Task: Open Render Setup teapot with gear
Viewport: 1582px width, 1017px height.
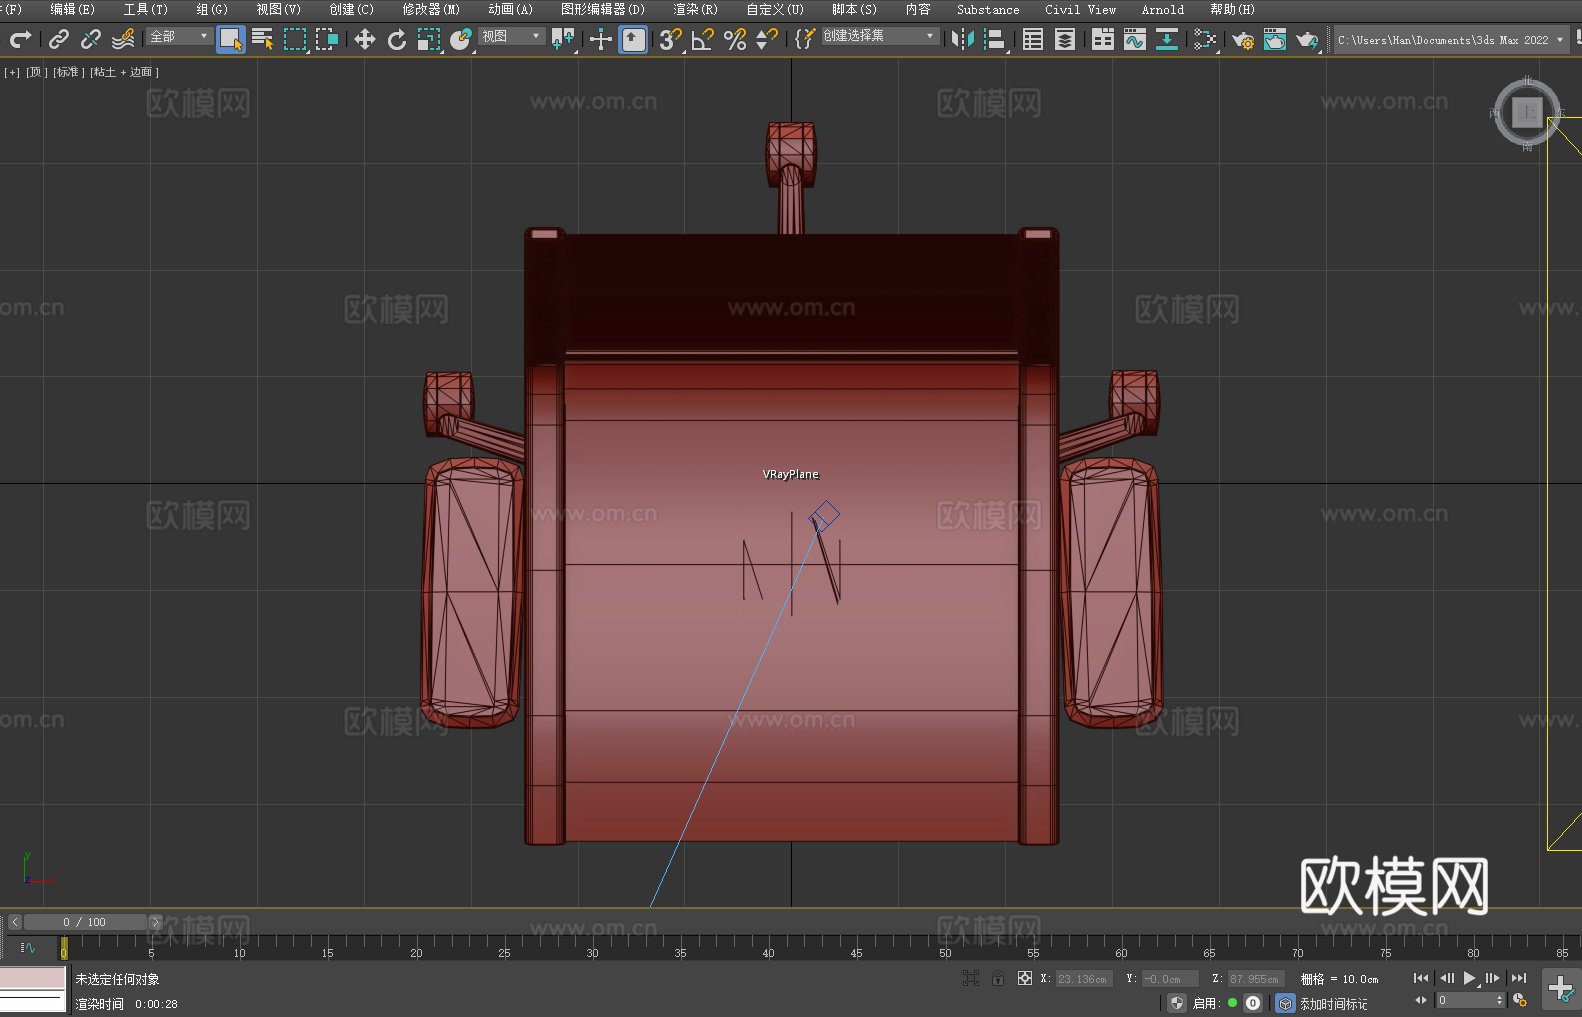Action: point(1243,39)
